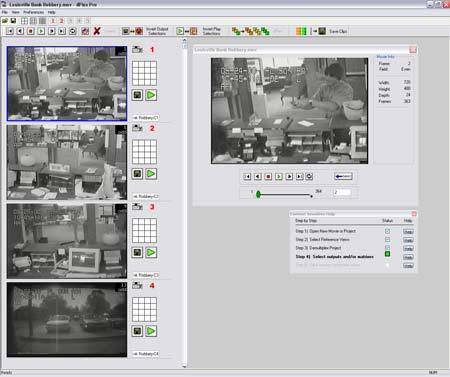Stop the movie in the preview window
The width and height of the screenshot is (450, 377).
(x=268, y=177)
